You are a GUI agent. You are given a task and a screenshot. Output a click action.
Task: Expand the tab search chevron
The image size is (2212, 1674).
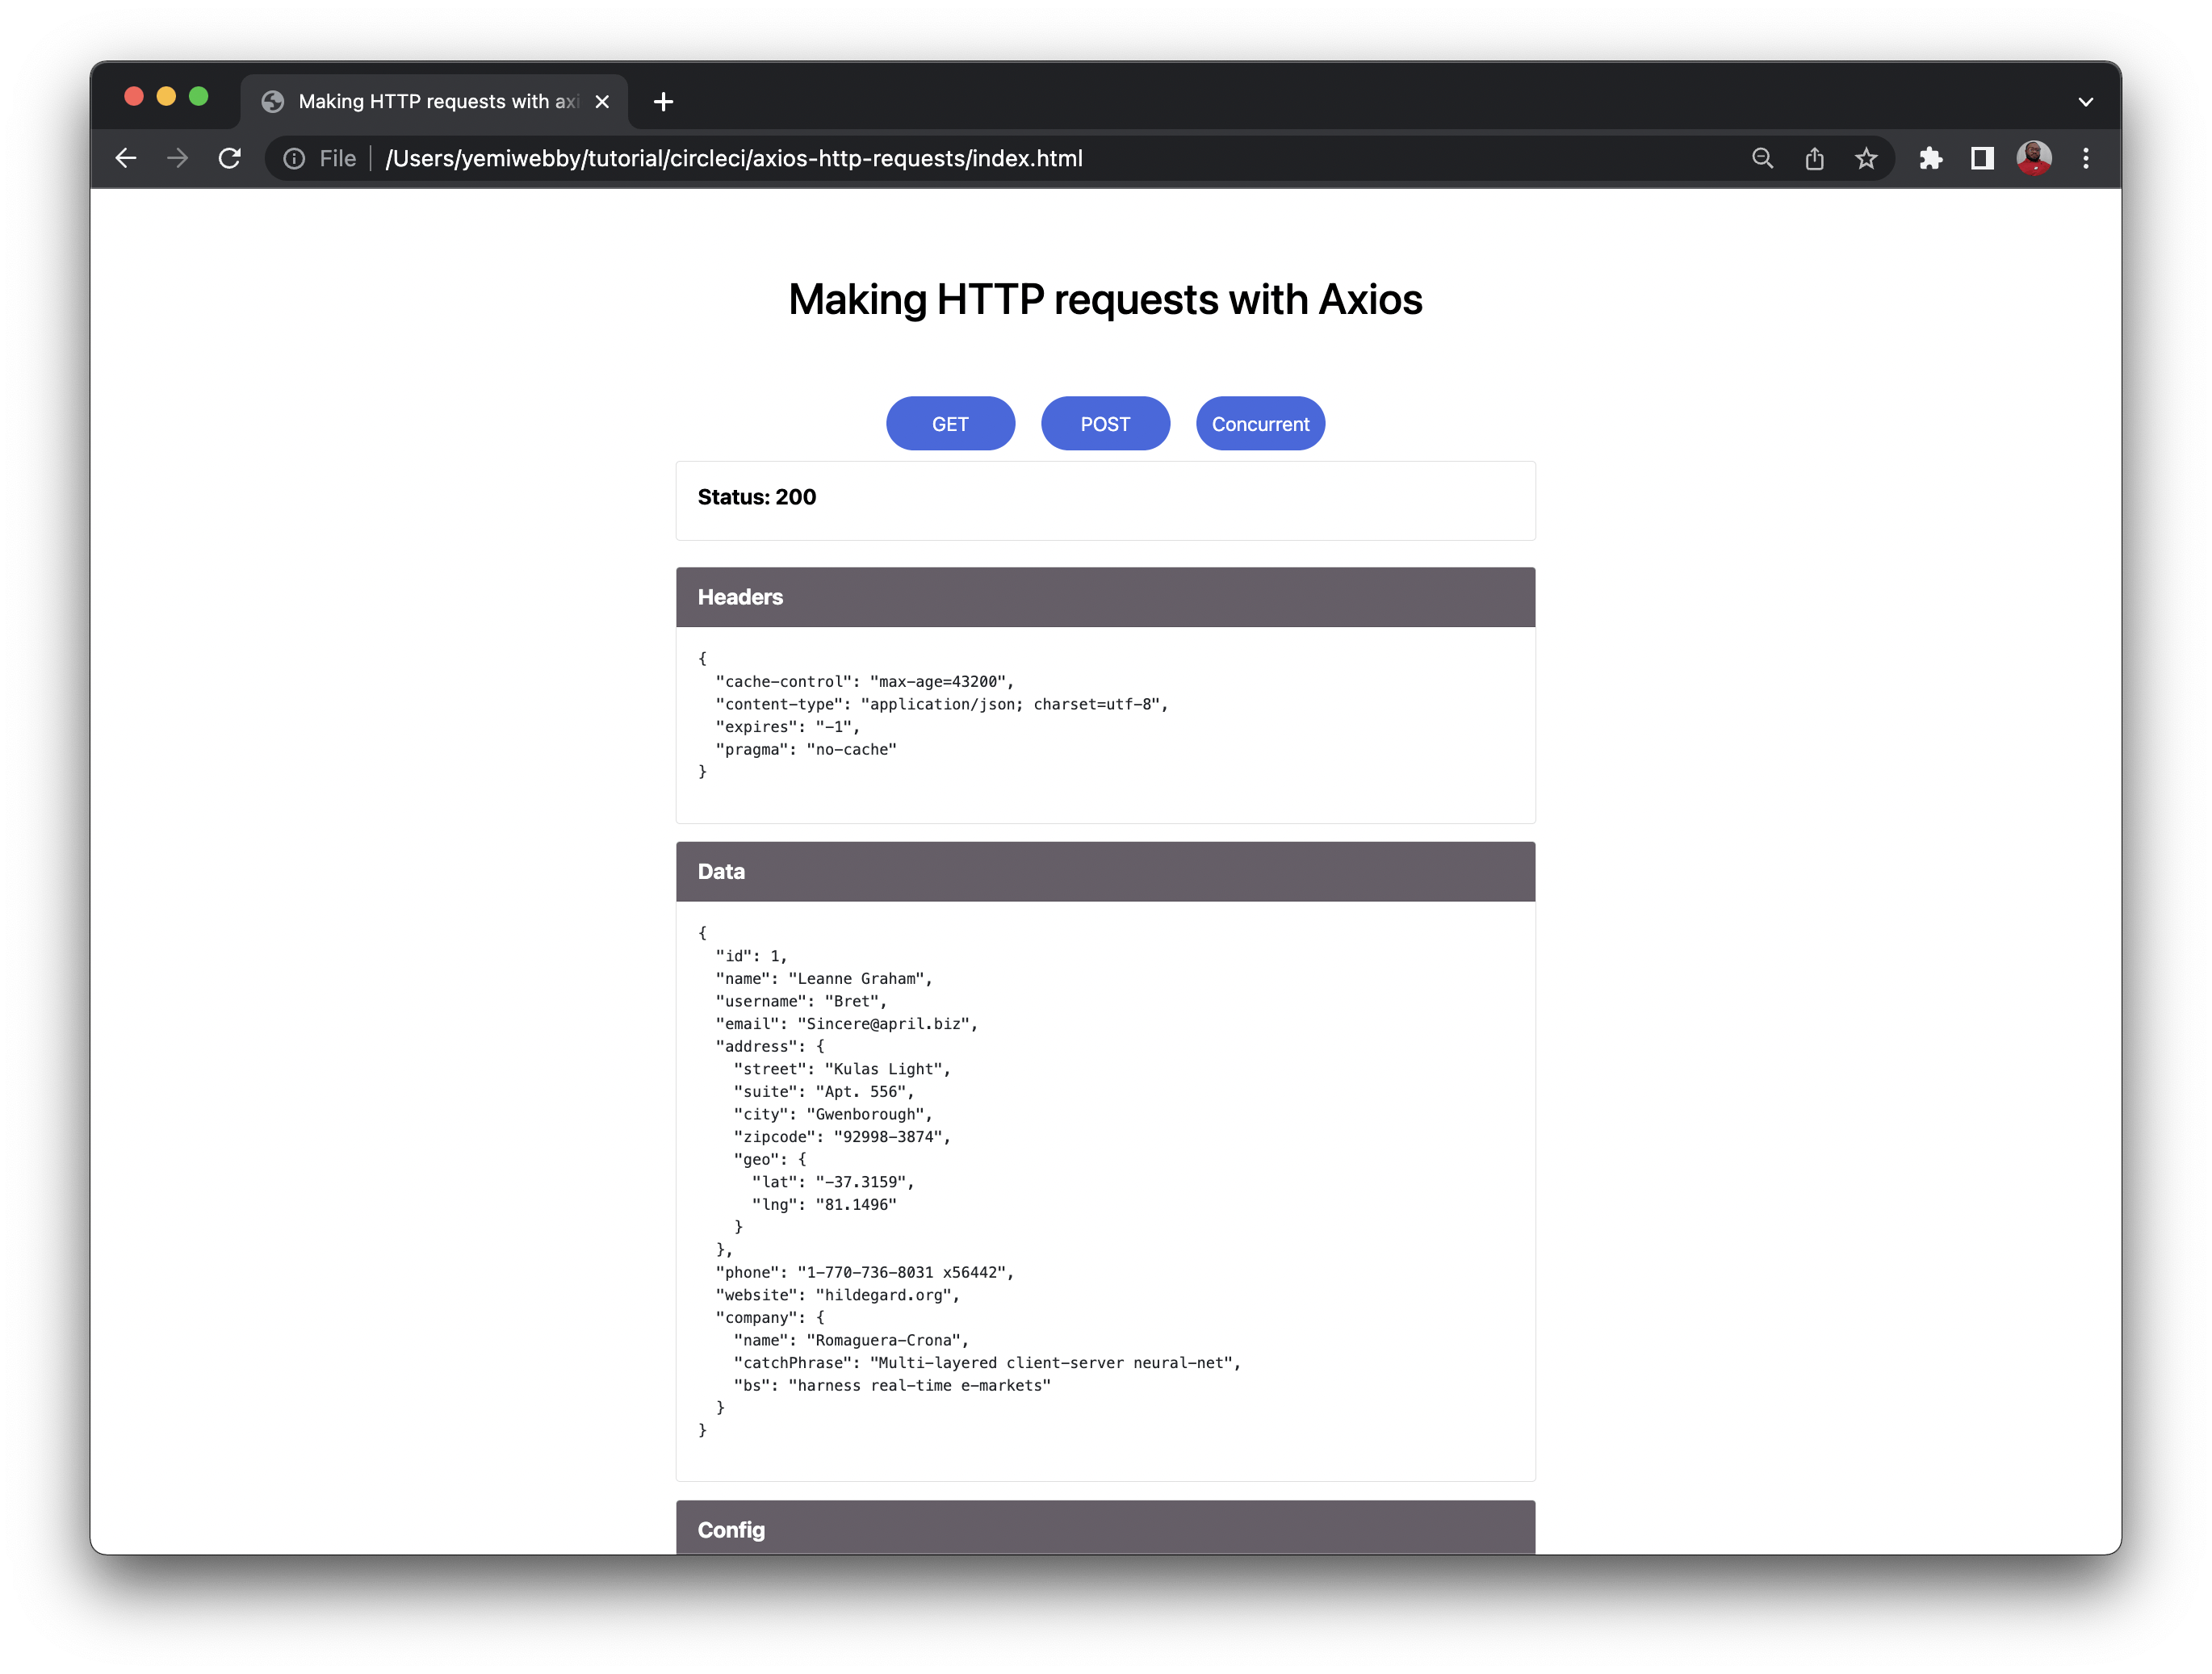click(x=2086, y=101)
